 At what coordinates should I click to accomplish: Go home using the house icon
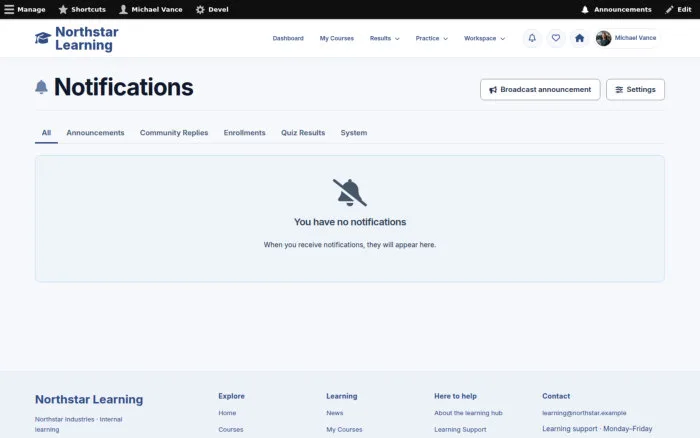click(579, 38)
